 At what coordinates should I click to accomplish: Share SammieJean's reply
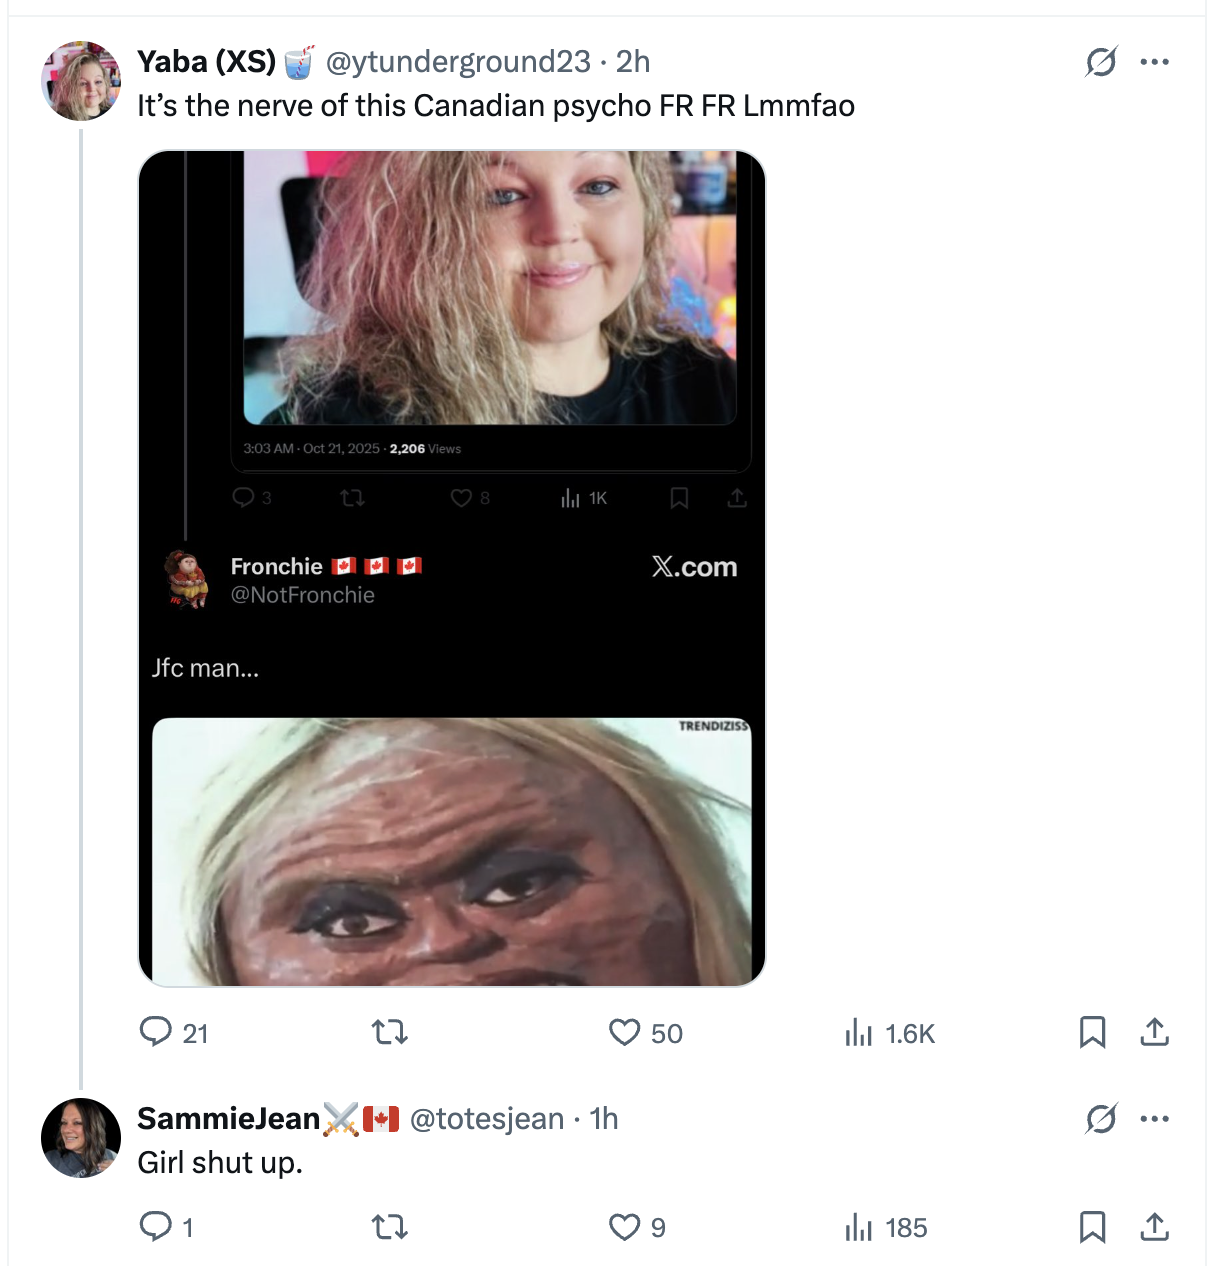(x=1154, y=1226)
